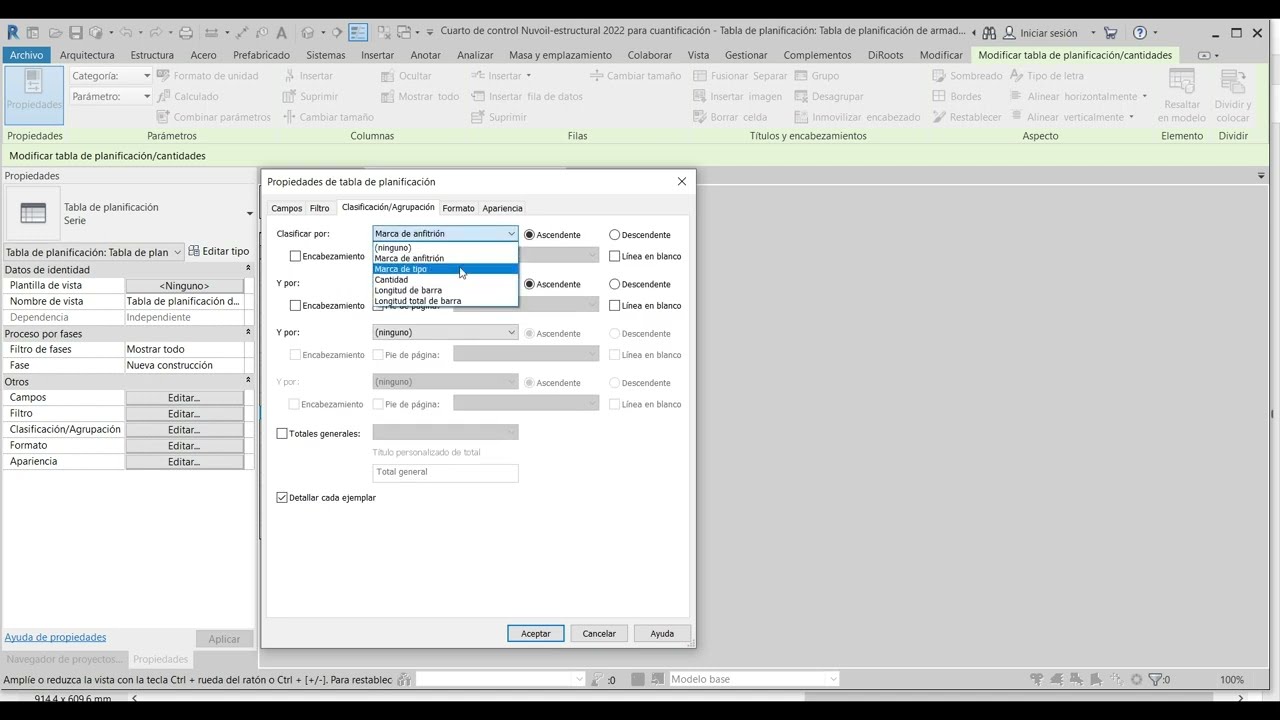Open Ayuda de propiedades link
This screenshot has height=720, width=1280.
pos(55,637)
